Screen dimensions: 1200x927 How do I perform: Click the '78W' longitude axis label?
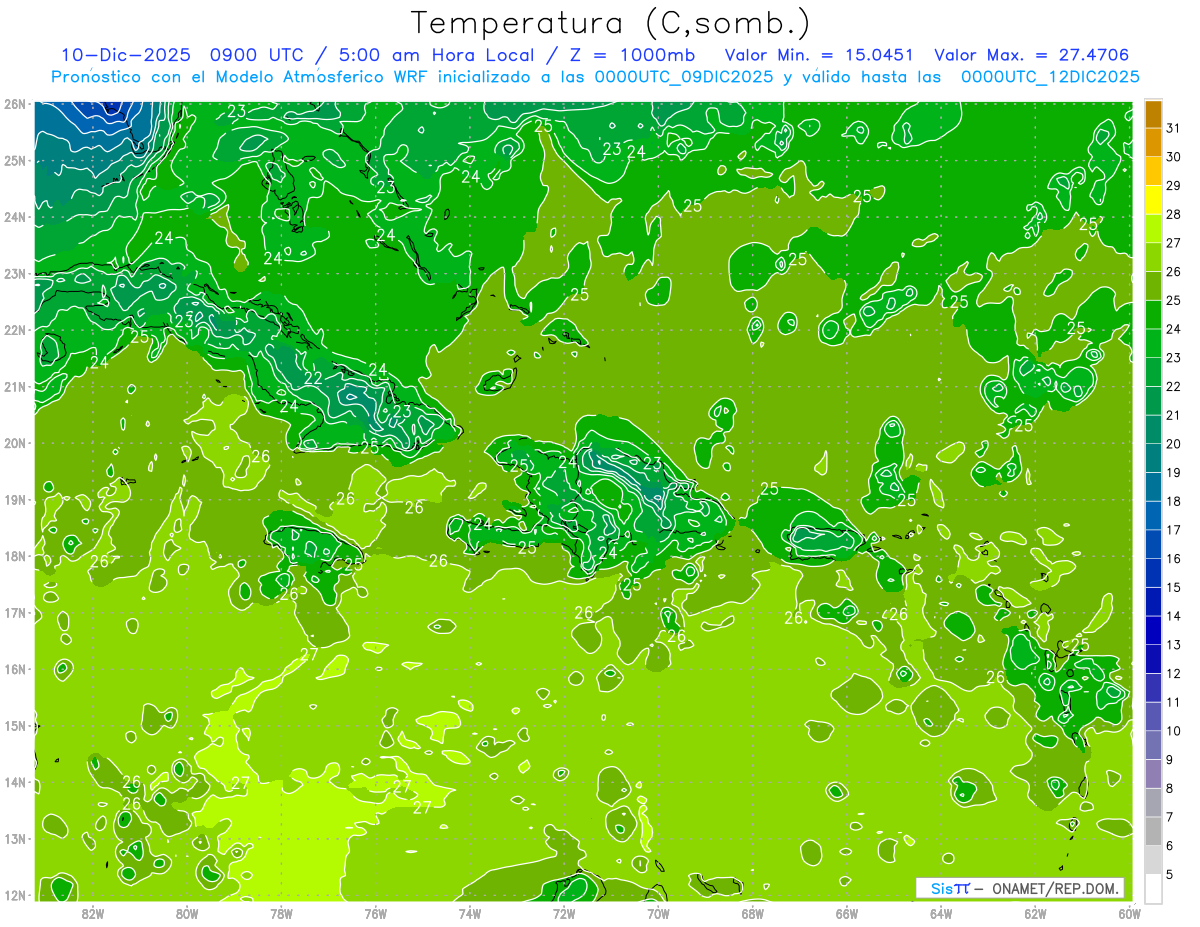click(282, 913)
